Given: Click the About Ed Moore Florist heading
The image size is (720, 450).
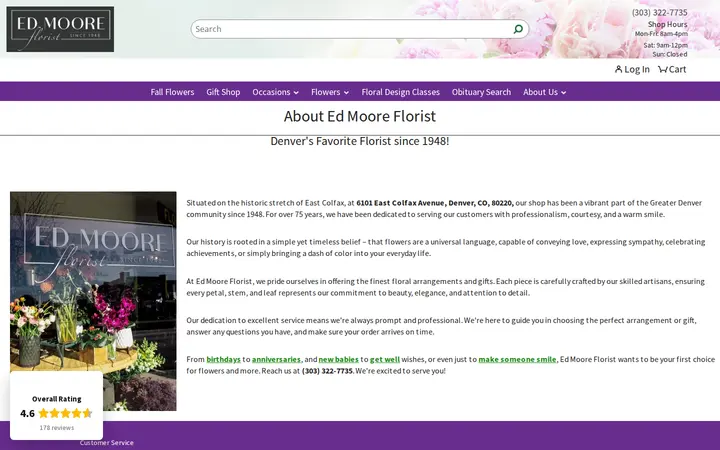Looking at the screenshot, I should click(360, 116).
